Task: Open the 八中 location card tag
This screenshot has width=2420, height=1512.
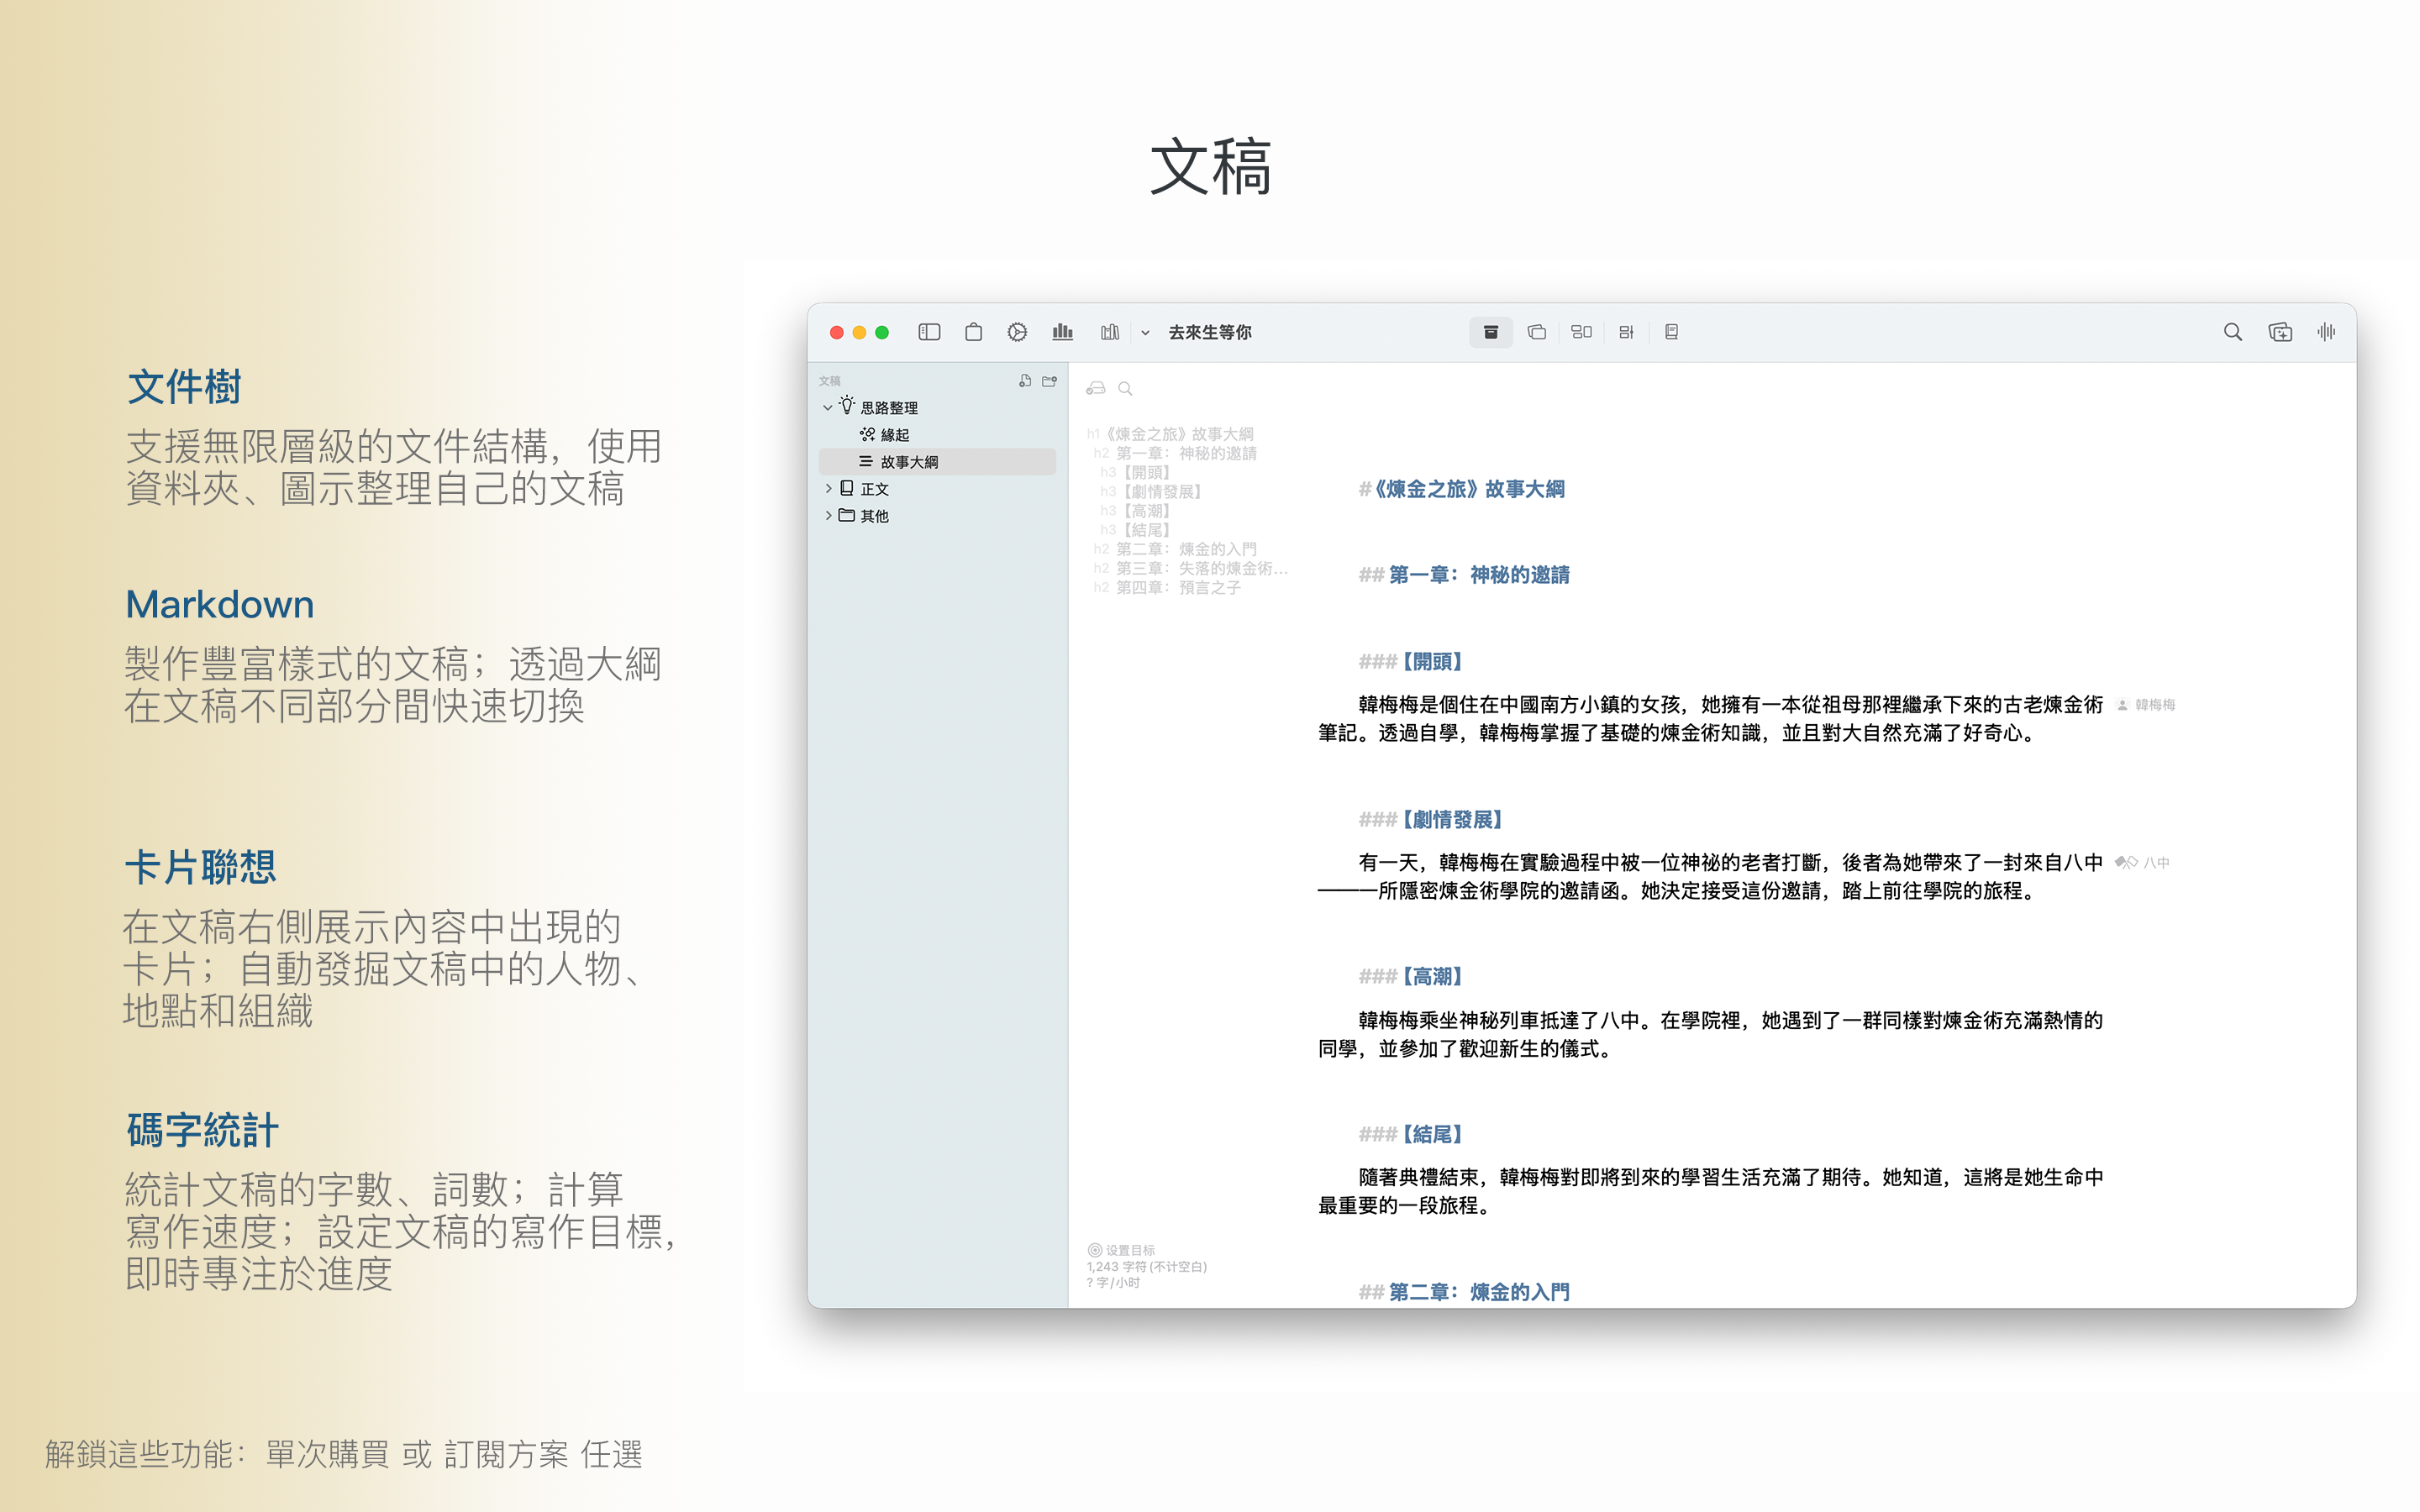Action: click(x=2143, y=863)
